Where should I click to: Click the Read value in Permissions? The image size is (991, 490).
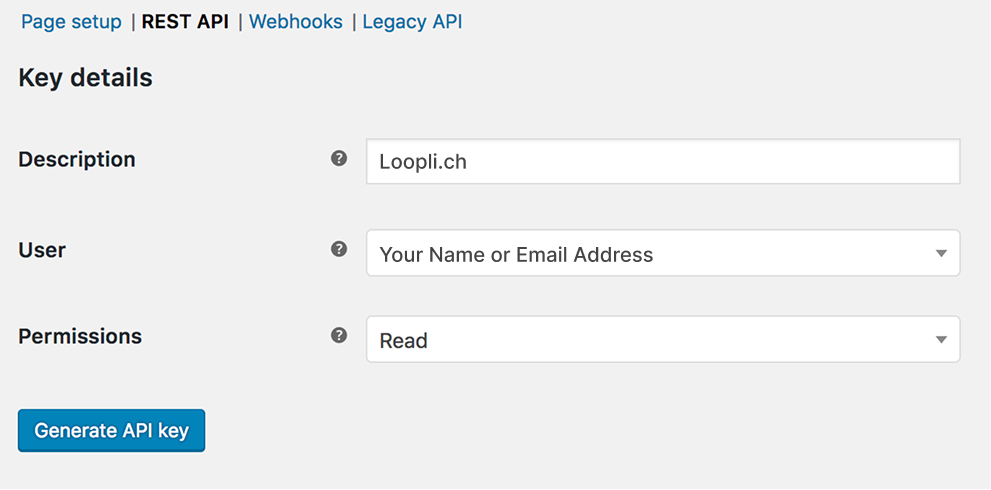coord(403,341)
